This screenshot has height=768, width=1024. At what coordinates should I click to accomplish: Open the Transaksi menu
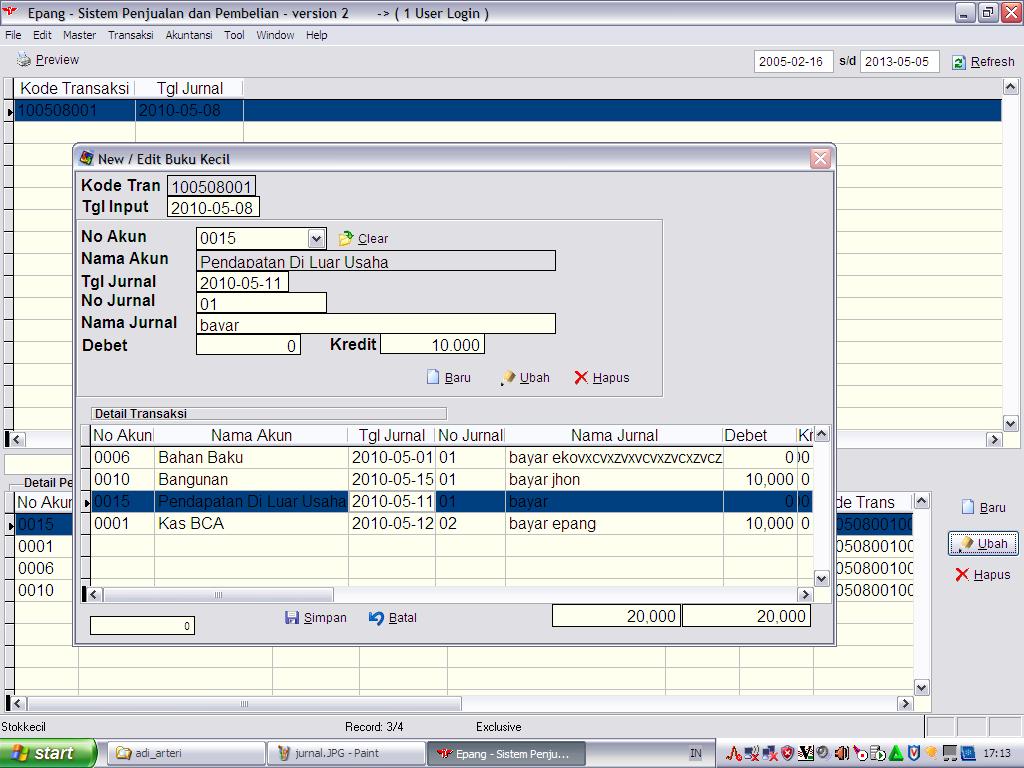pyautogui.click(x=130, y=35)
